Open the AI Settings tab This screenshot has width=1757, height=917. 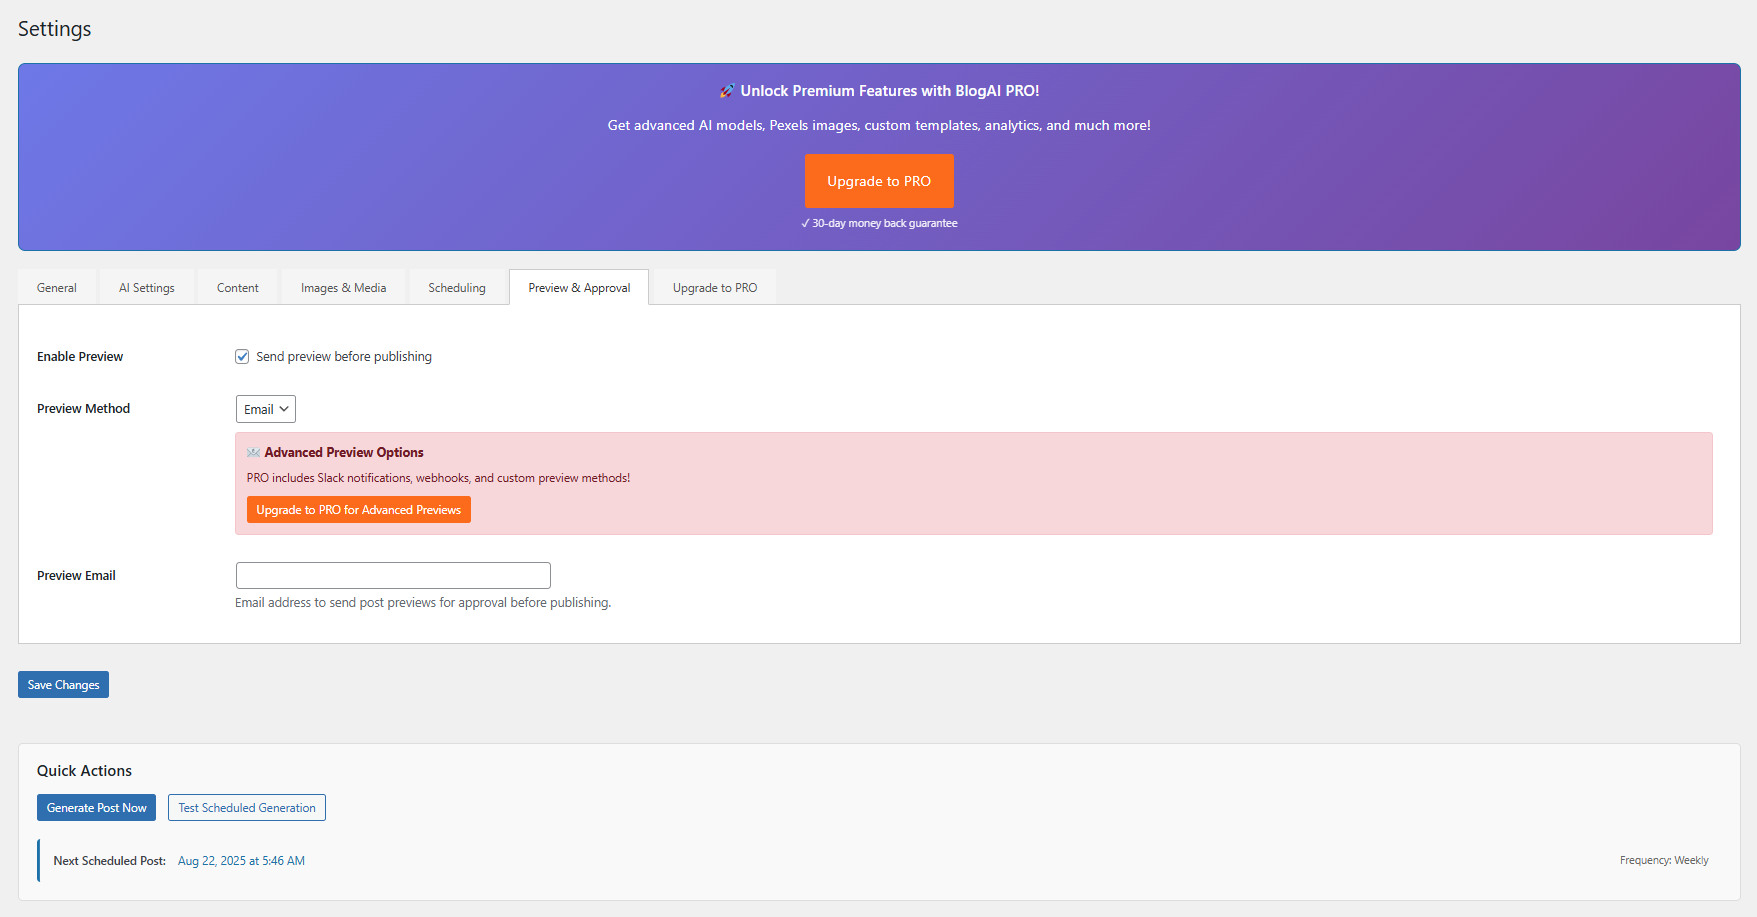tap(146, 287)
